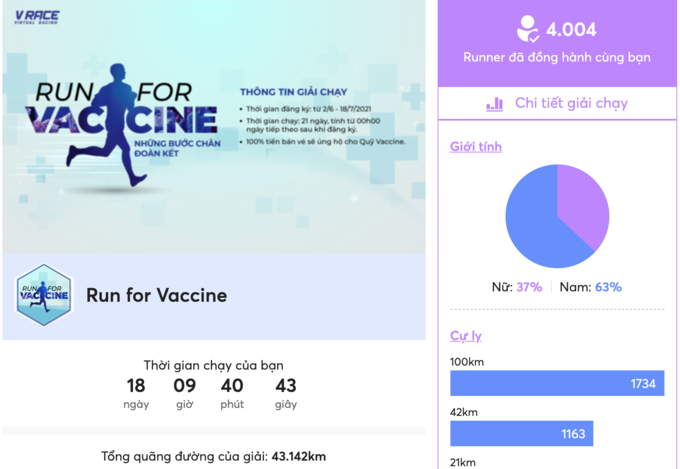Viewport: 680px width, 469px height.
Task: Click the Nữ: 37% legend label
Action: pos(517,287)
